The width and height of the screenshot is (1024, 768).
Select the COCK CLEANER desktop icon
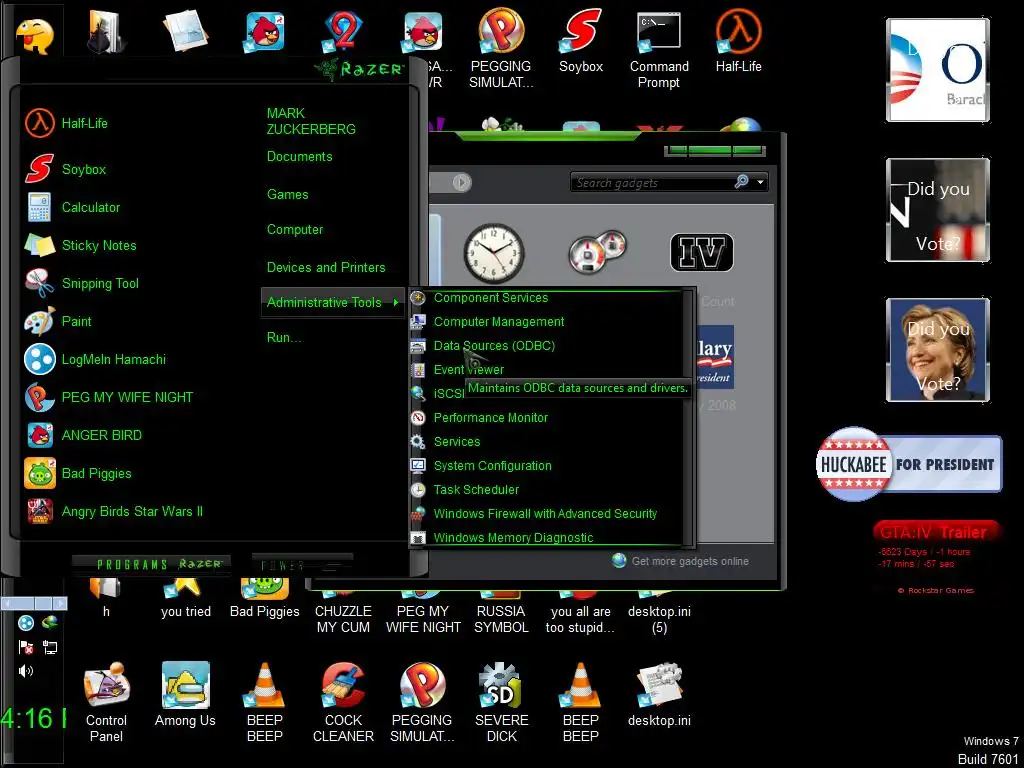point(344,702)
